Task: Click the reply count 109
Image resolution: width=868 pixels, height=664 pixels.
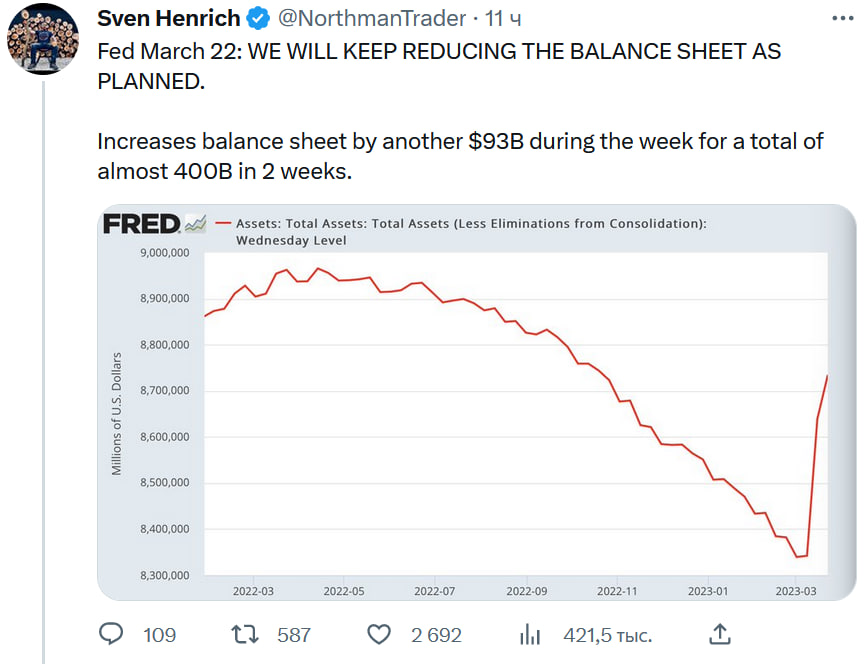Action: (159, 635)
